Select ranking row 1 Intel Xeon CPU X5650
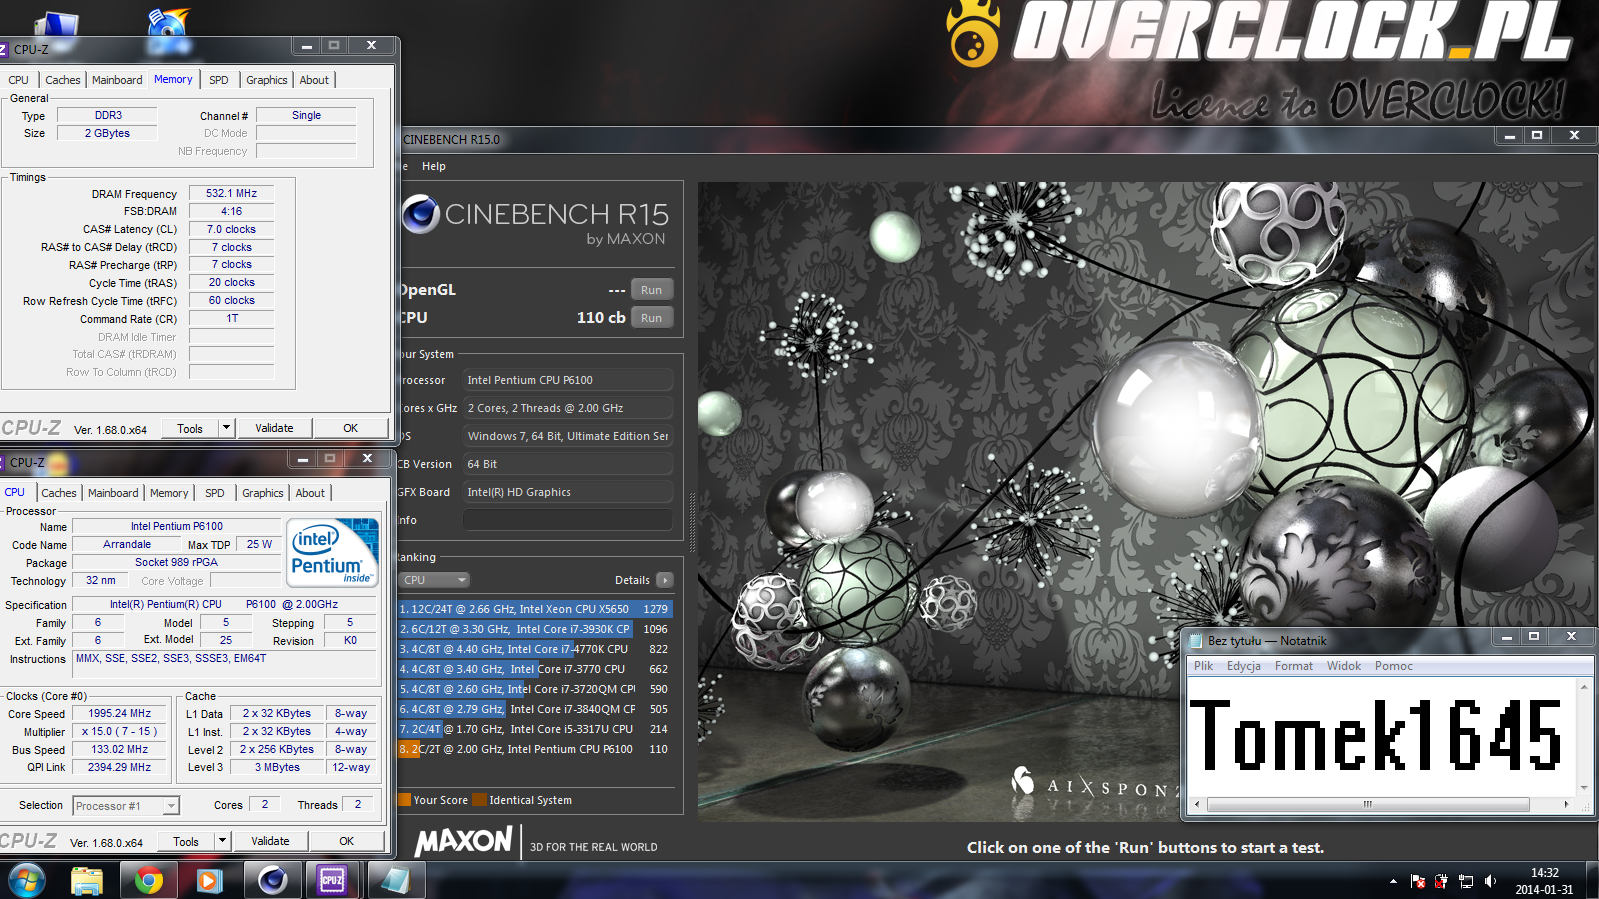Viewport: 1599px width, 899px height. pyautogui.click(x=535, y=609)
